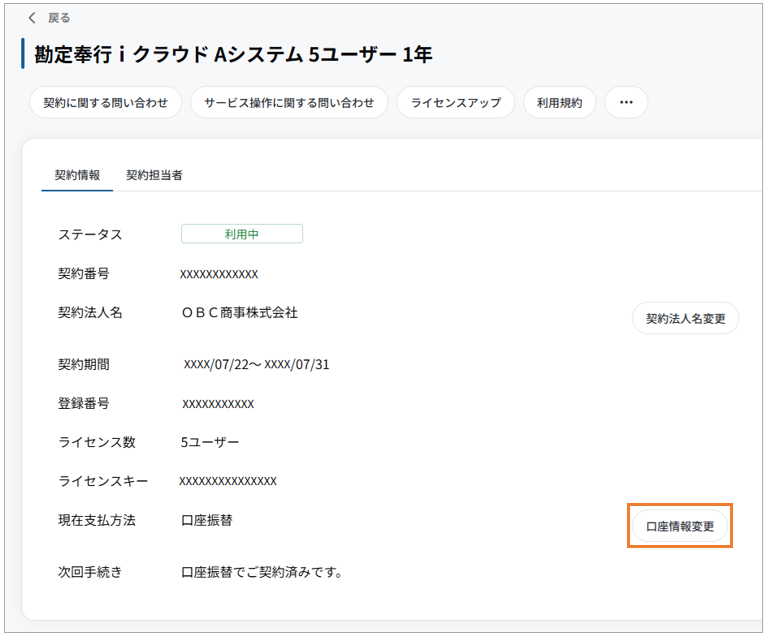Click the 登録番号 label
Viewport: 766px width, 637px height.
pos(84,403)
